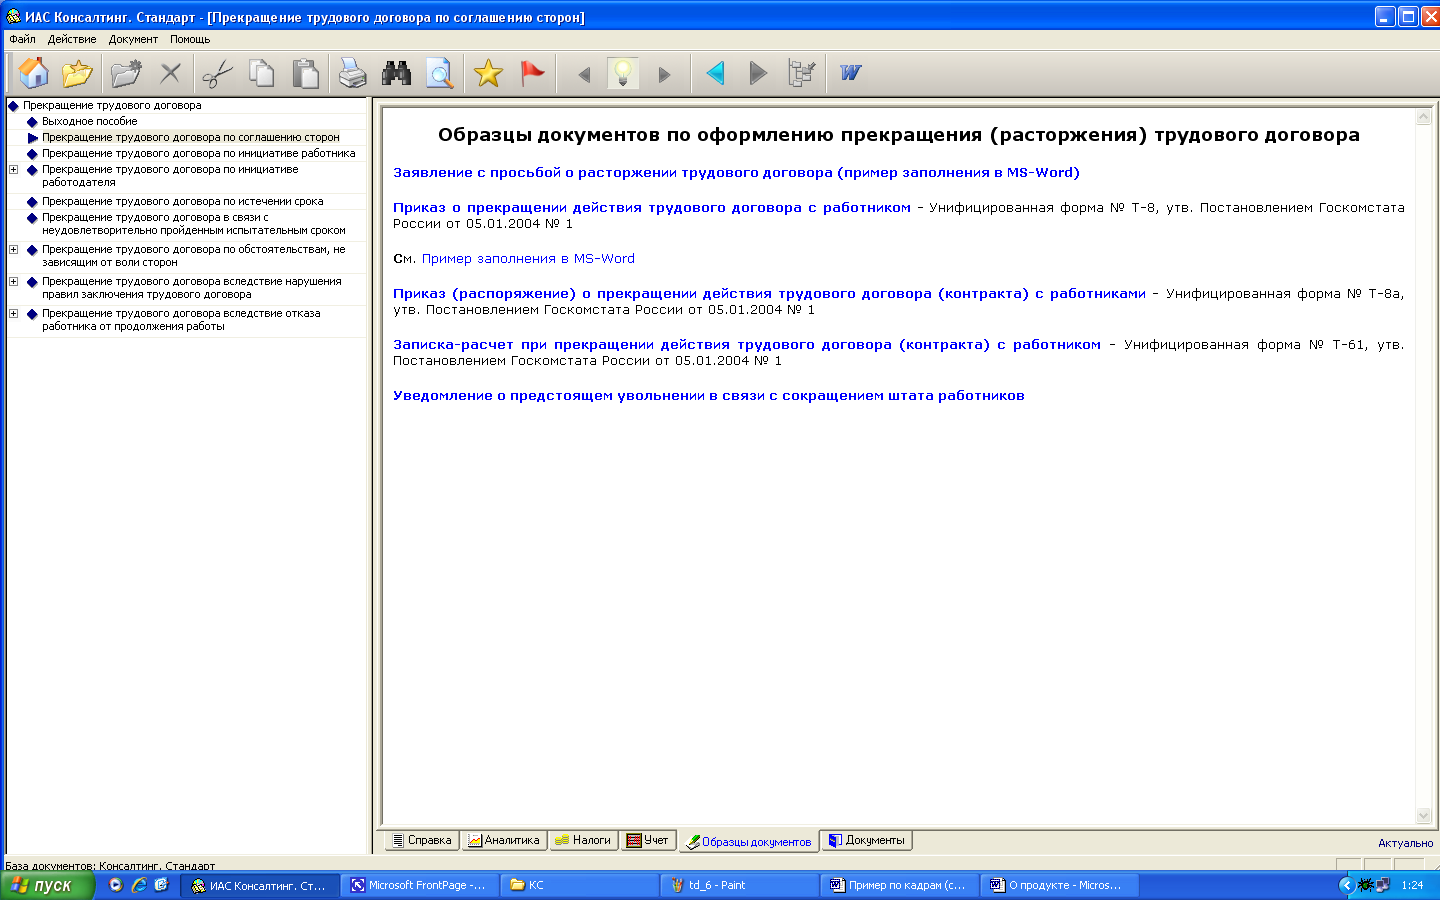The height and width of the screenshot is (900, 1440).
Task: Click Internet Explorer quick launch icon
Action: (139, 885)
